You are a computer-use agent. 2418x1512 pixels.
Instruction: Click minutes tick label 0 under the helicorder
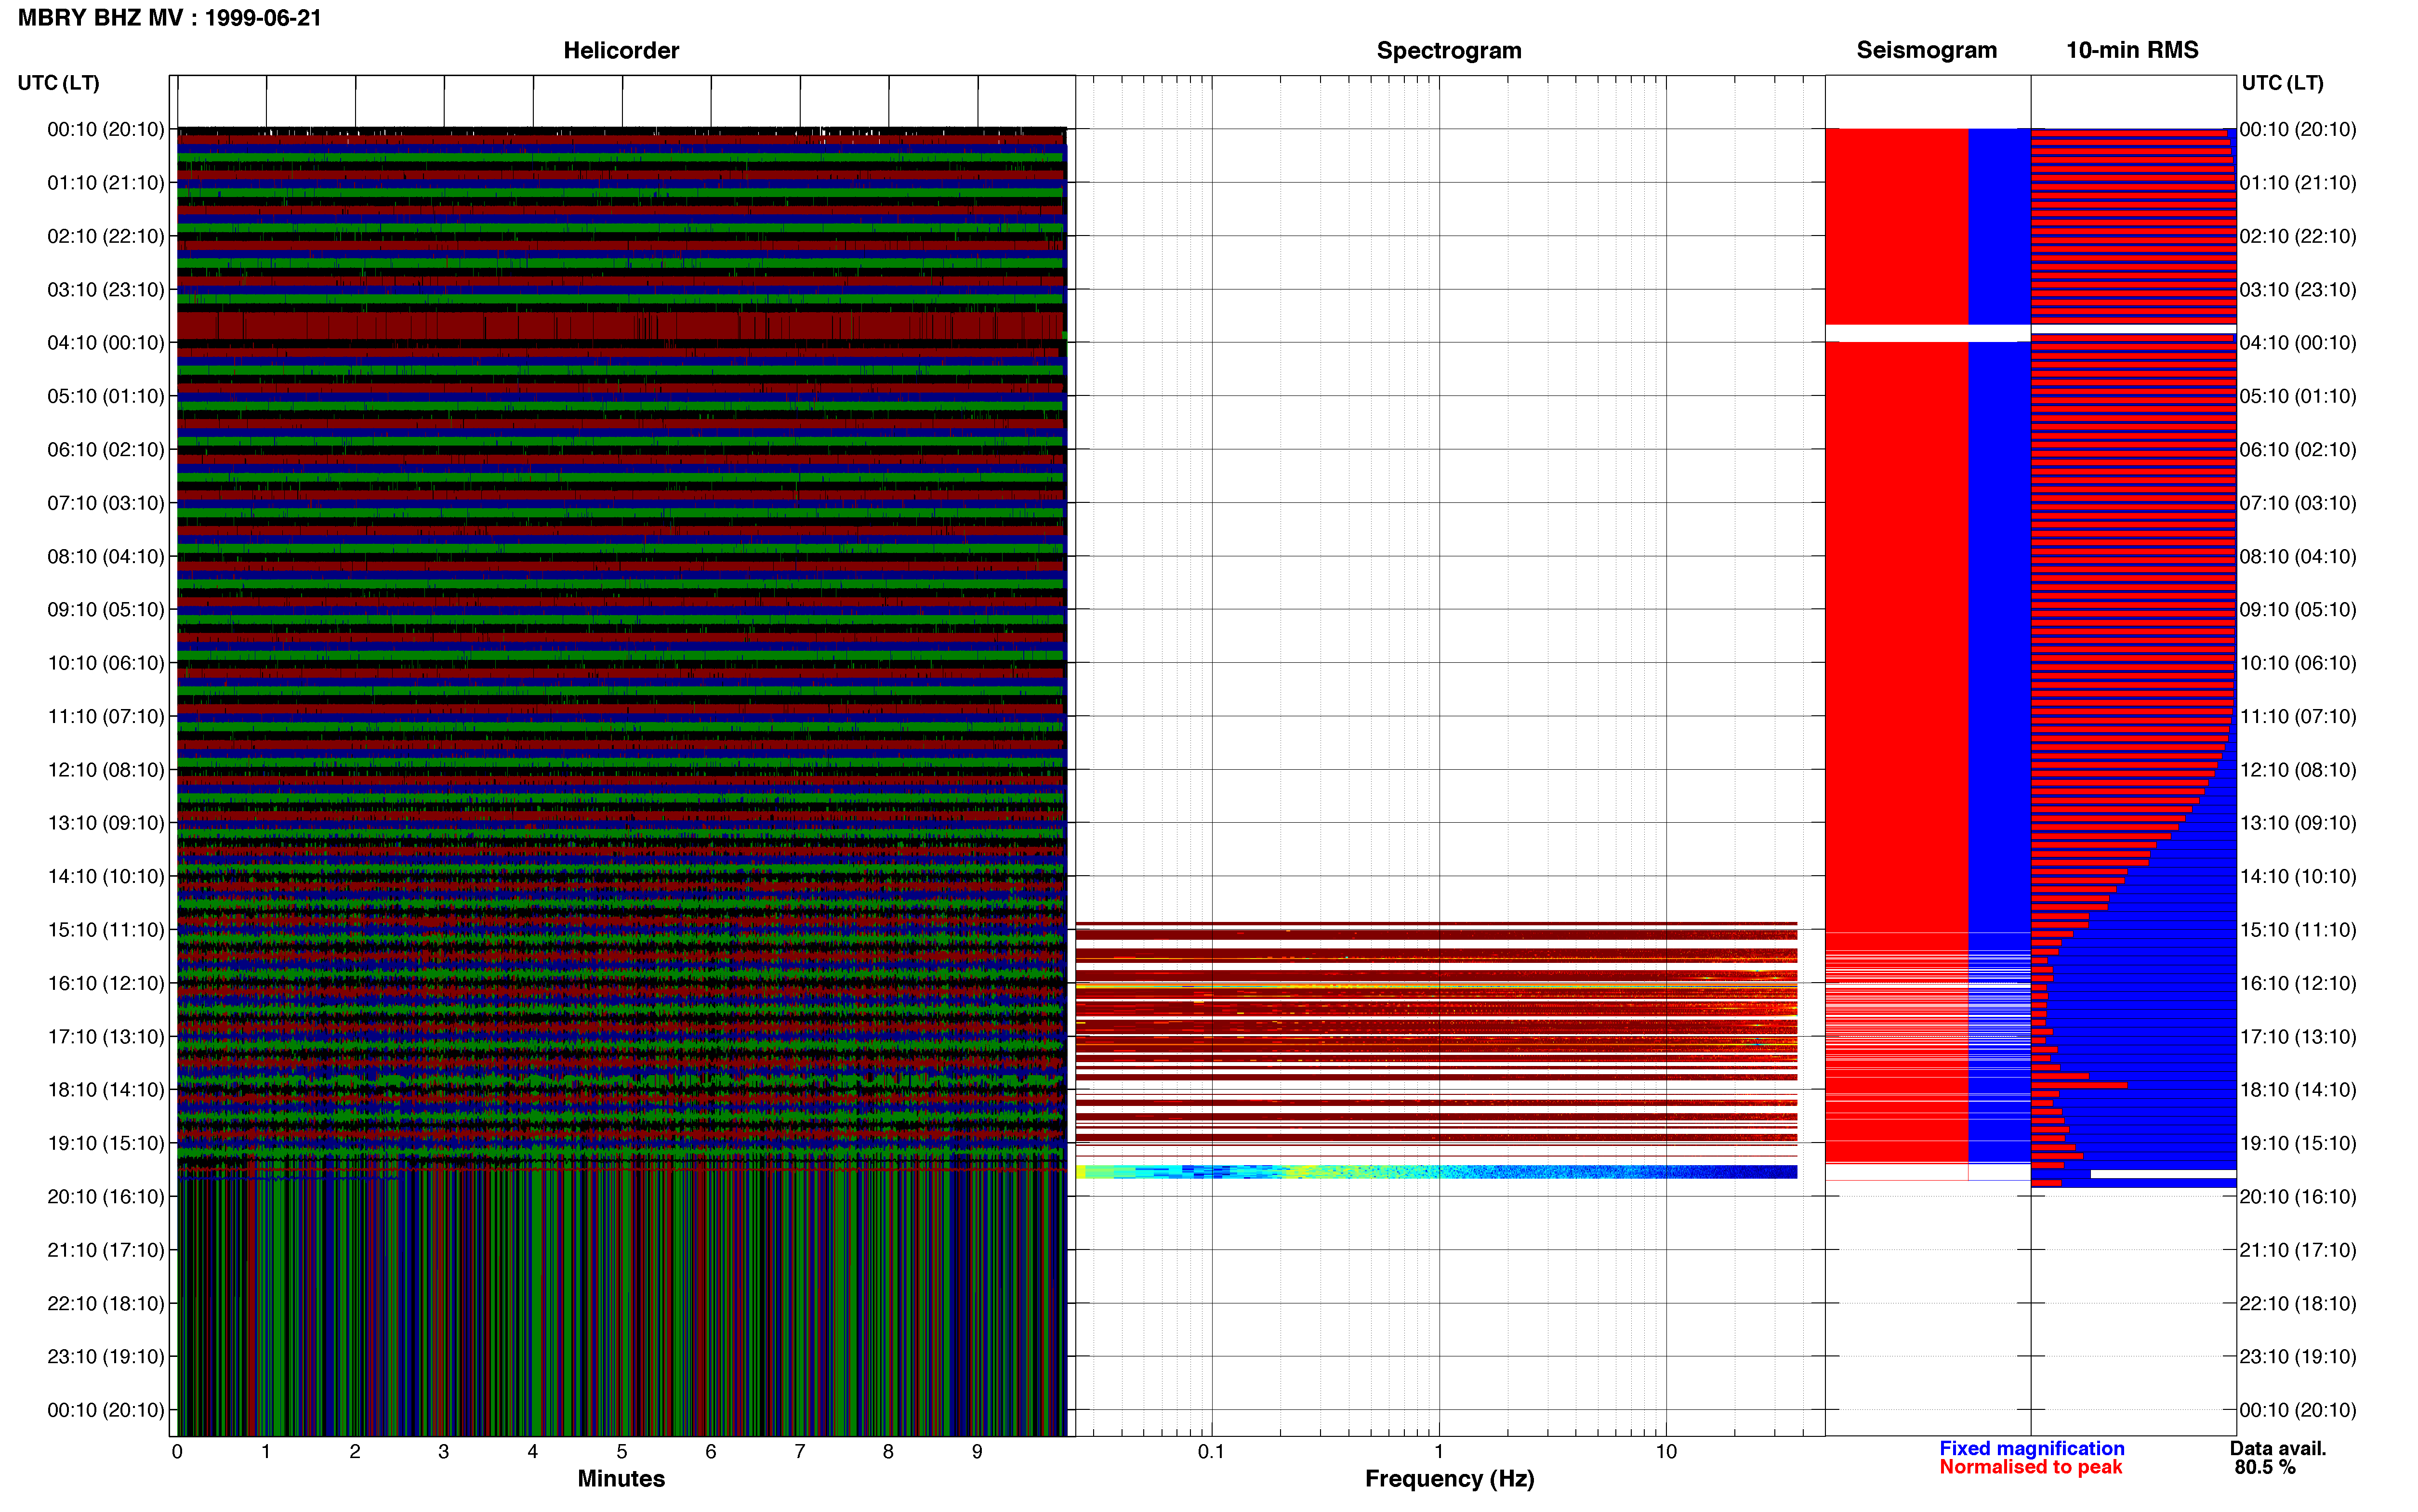[x=177, y=1451]
